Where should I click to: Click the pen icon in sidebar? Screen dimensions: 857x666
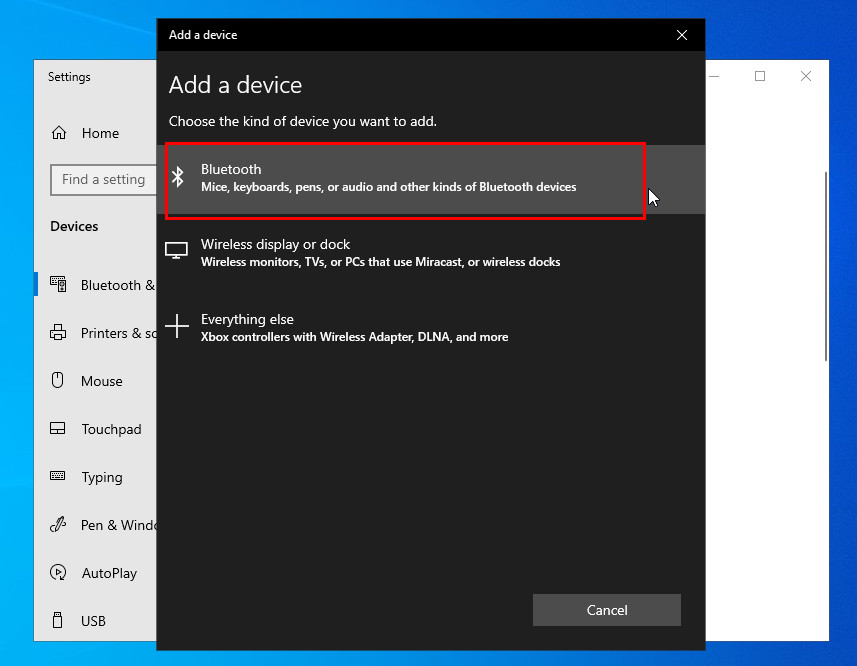click(58, 524)
